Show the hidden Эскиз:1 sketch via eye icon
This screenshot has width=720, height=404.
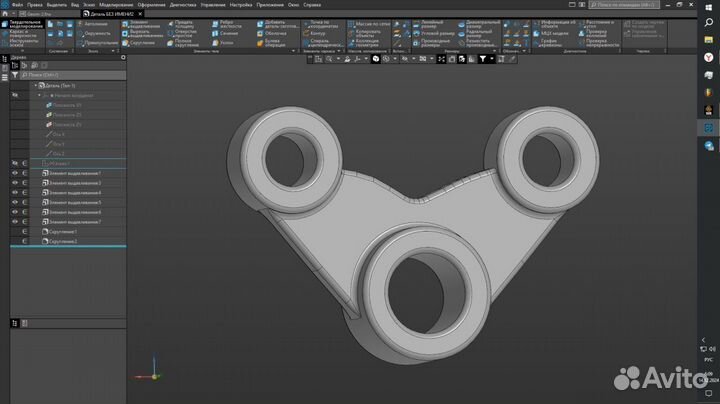point(15,163)
